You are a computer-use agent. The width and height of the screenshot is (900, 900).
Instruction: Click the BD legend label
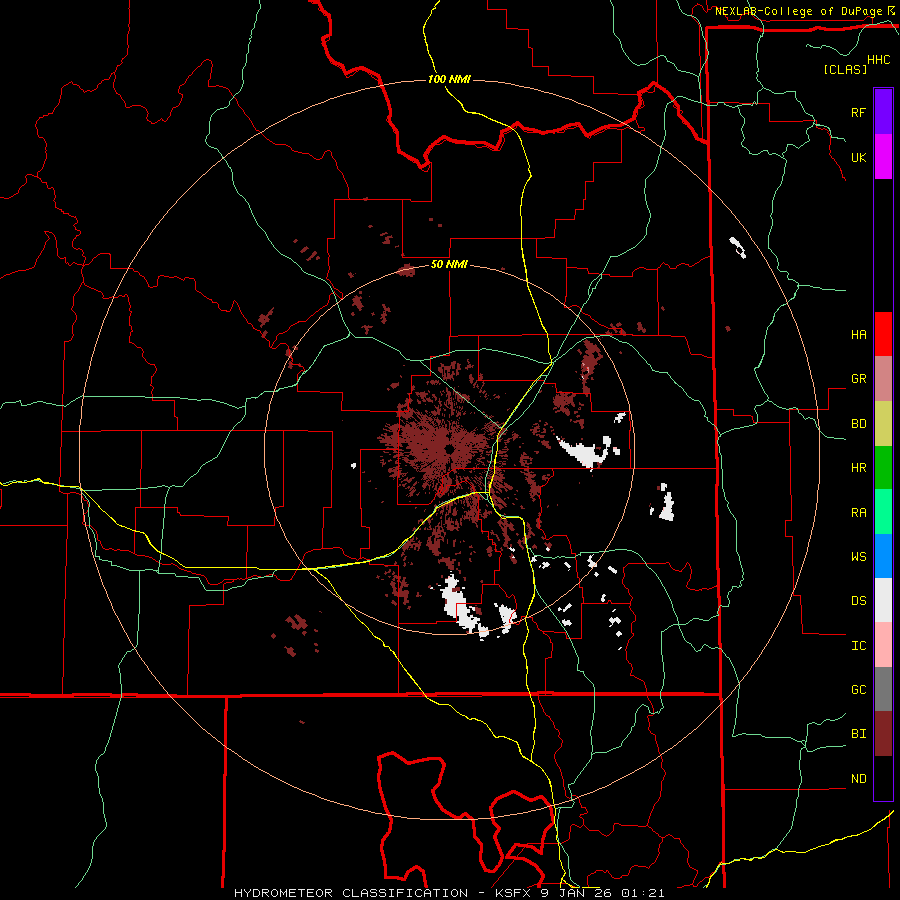pos(858,424)
